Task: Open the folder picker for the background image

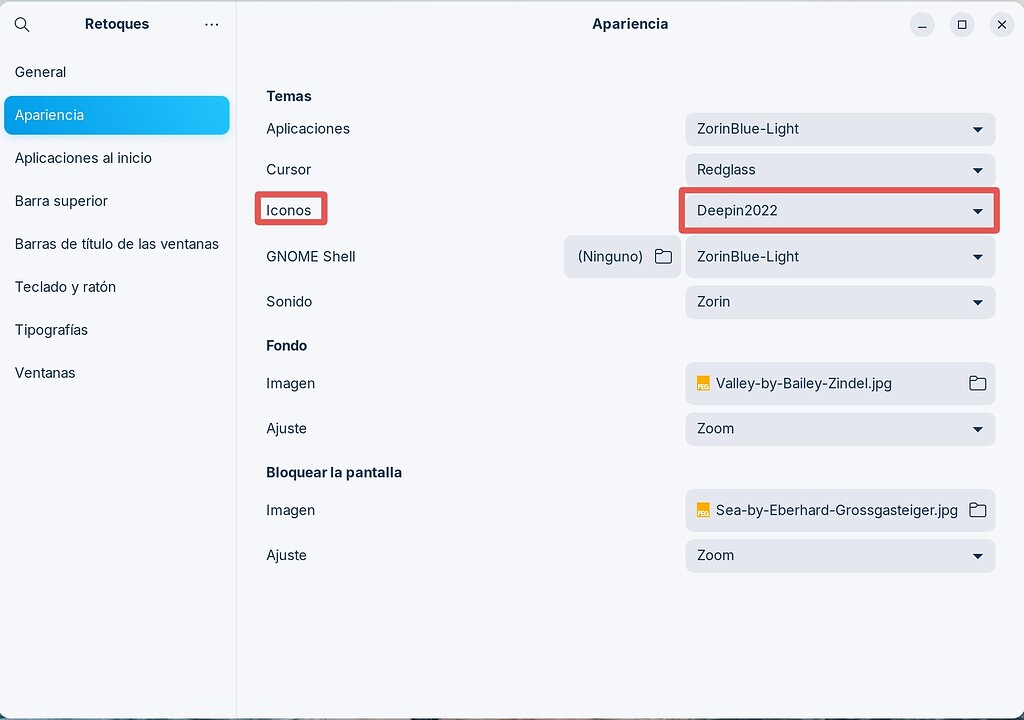Action: [977, 383]
